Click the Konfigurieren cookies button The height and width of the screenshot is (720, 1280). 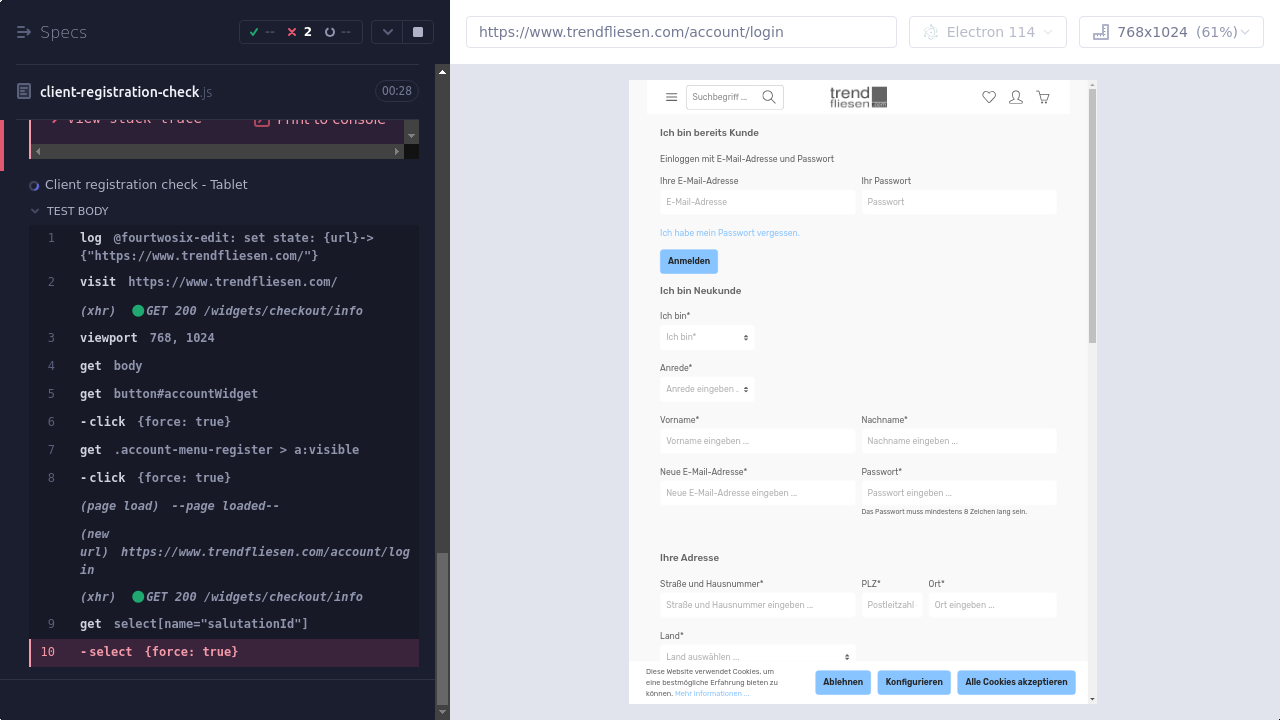(914, 682)
